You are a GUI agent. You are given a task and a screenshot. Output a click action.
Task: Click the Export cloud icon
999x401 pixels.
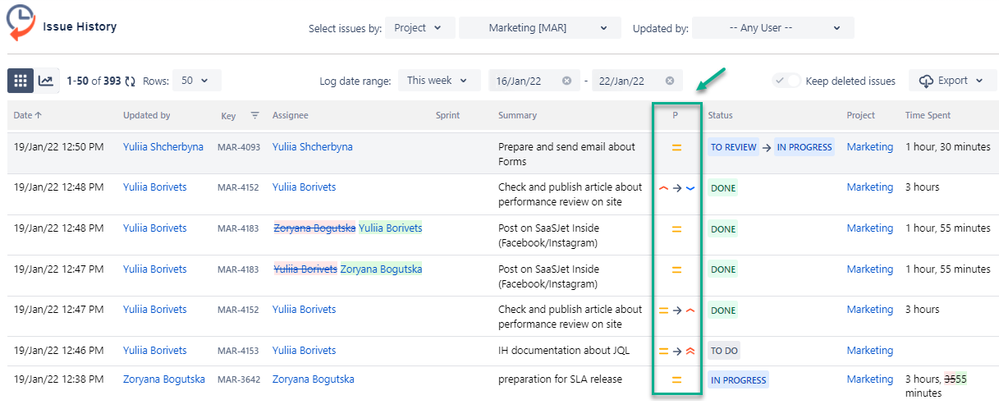coord(926,81)
